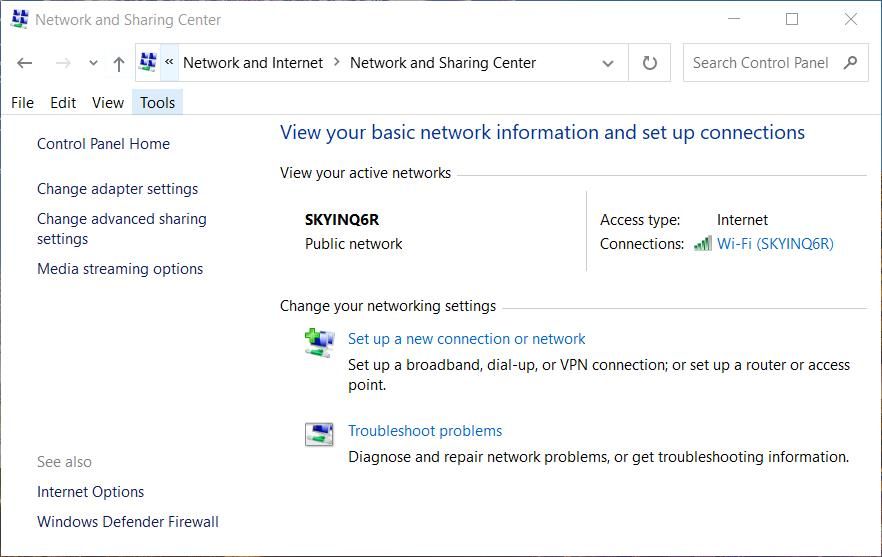The width and height of the screenshot is (882, 557).
Task: Expand the hidden breadcrumb chevron
Action: (x=169, y=62)
